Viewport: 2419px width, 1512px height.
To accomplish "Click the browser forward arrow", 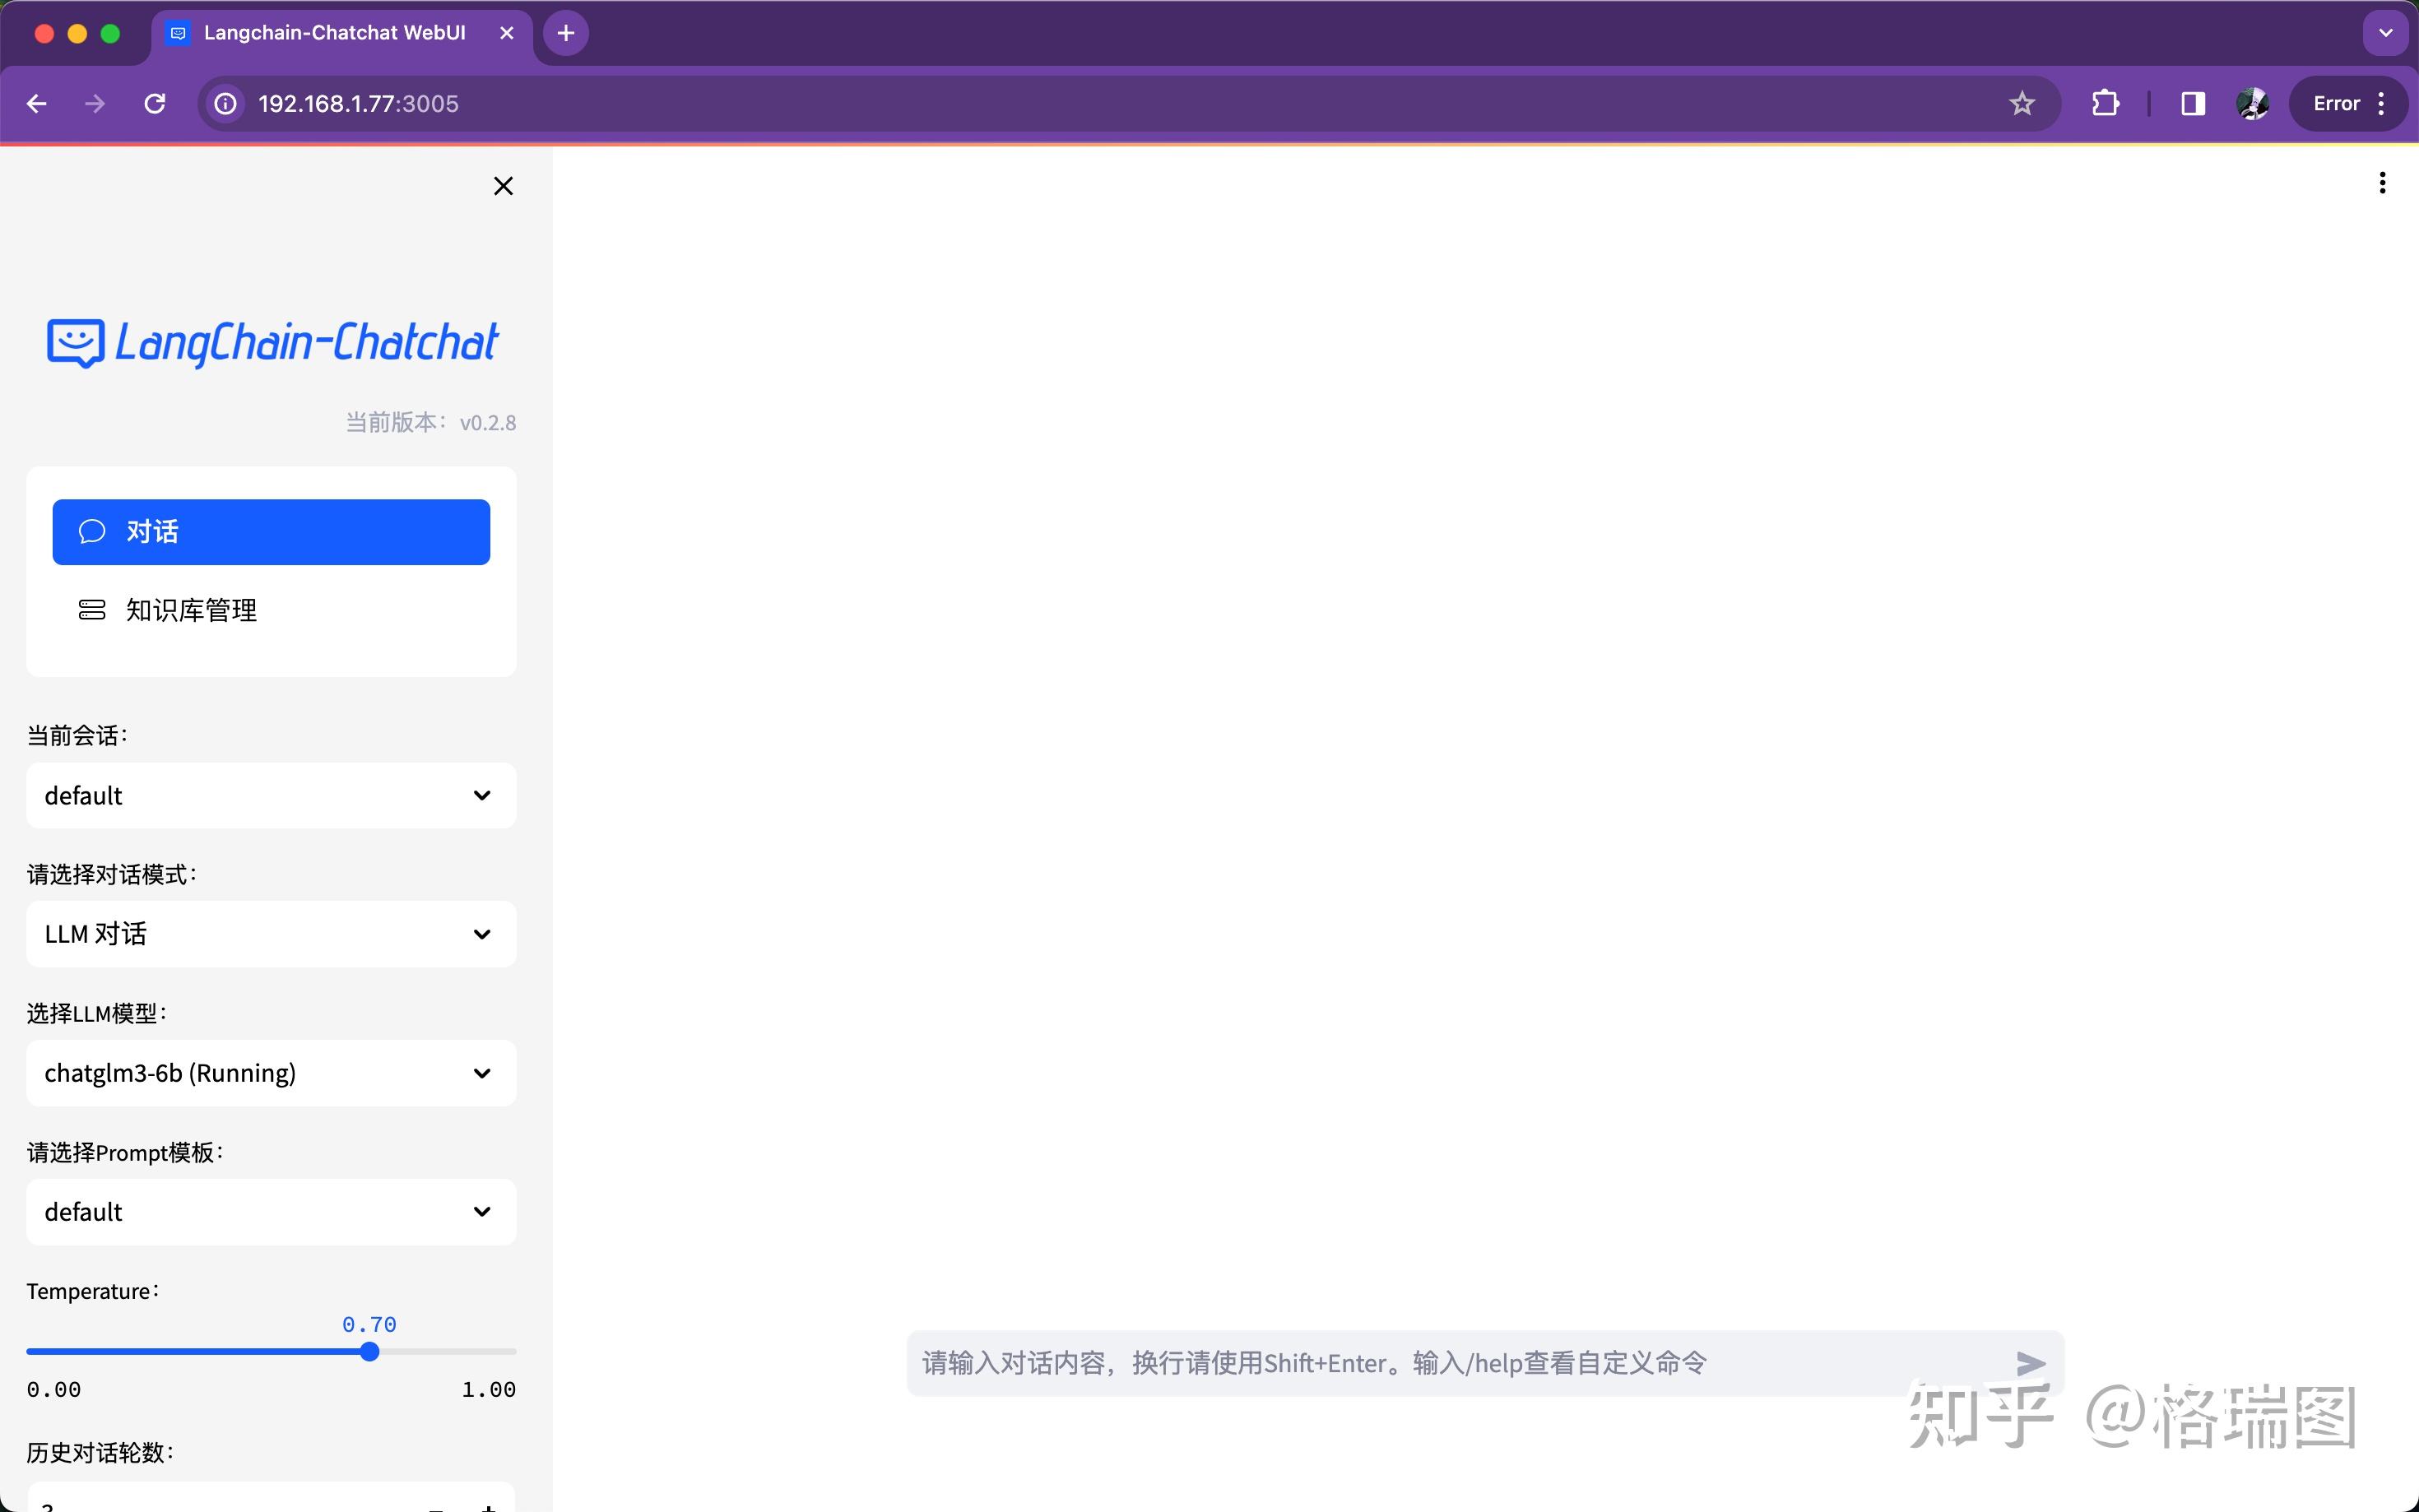I will click(95, 104).
